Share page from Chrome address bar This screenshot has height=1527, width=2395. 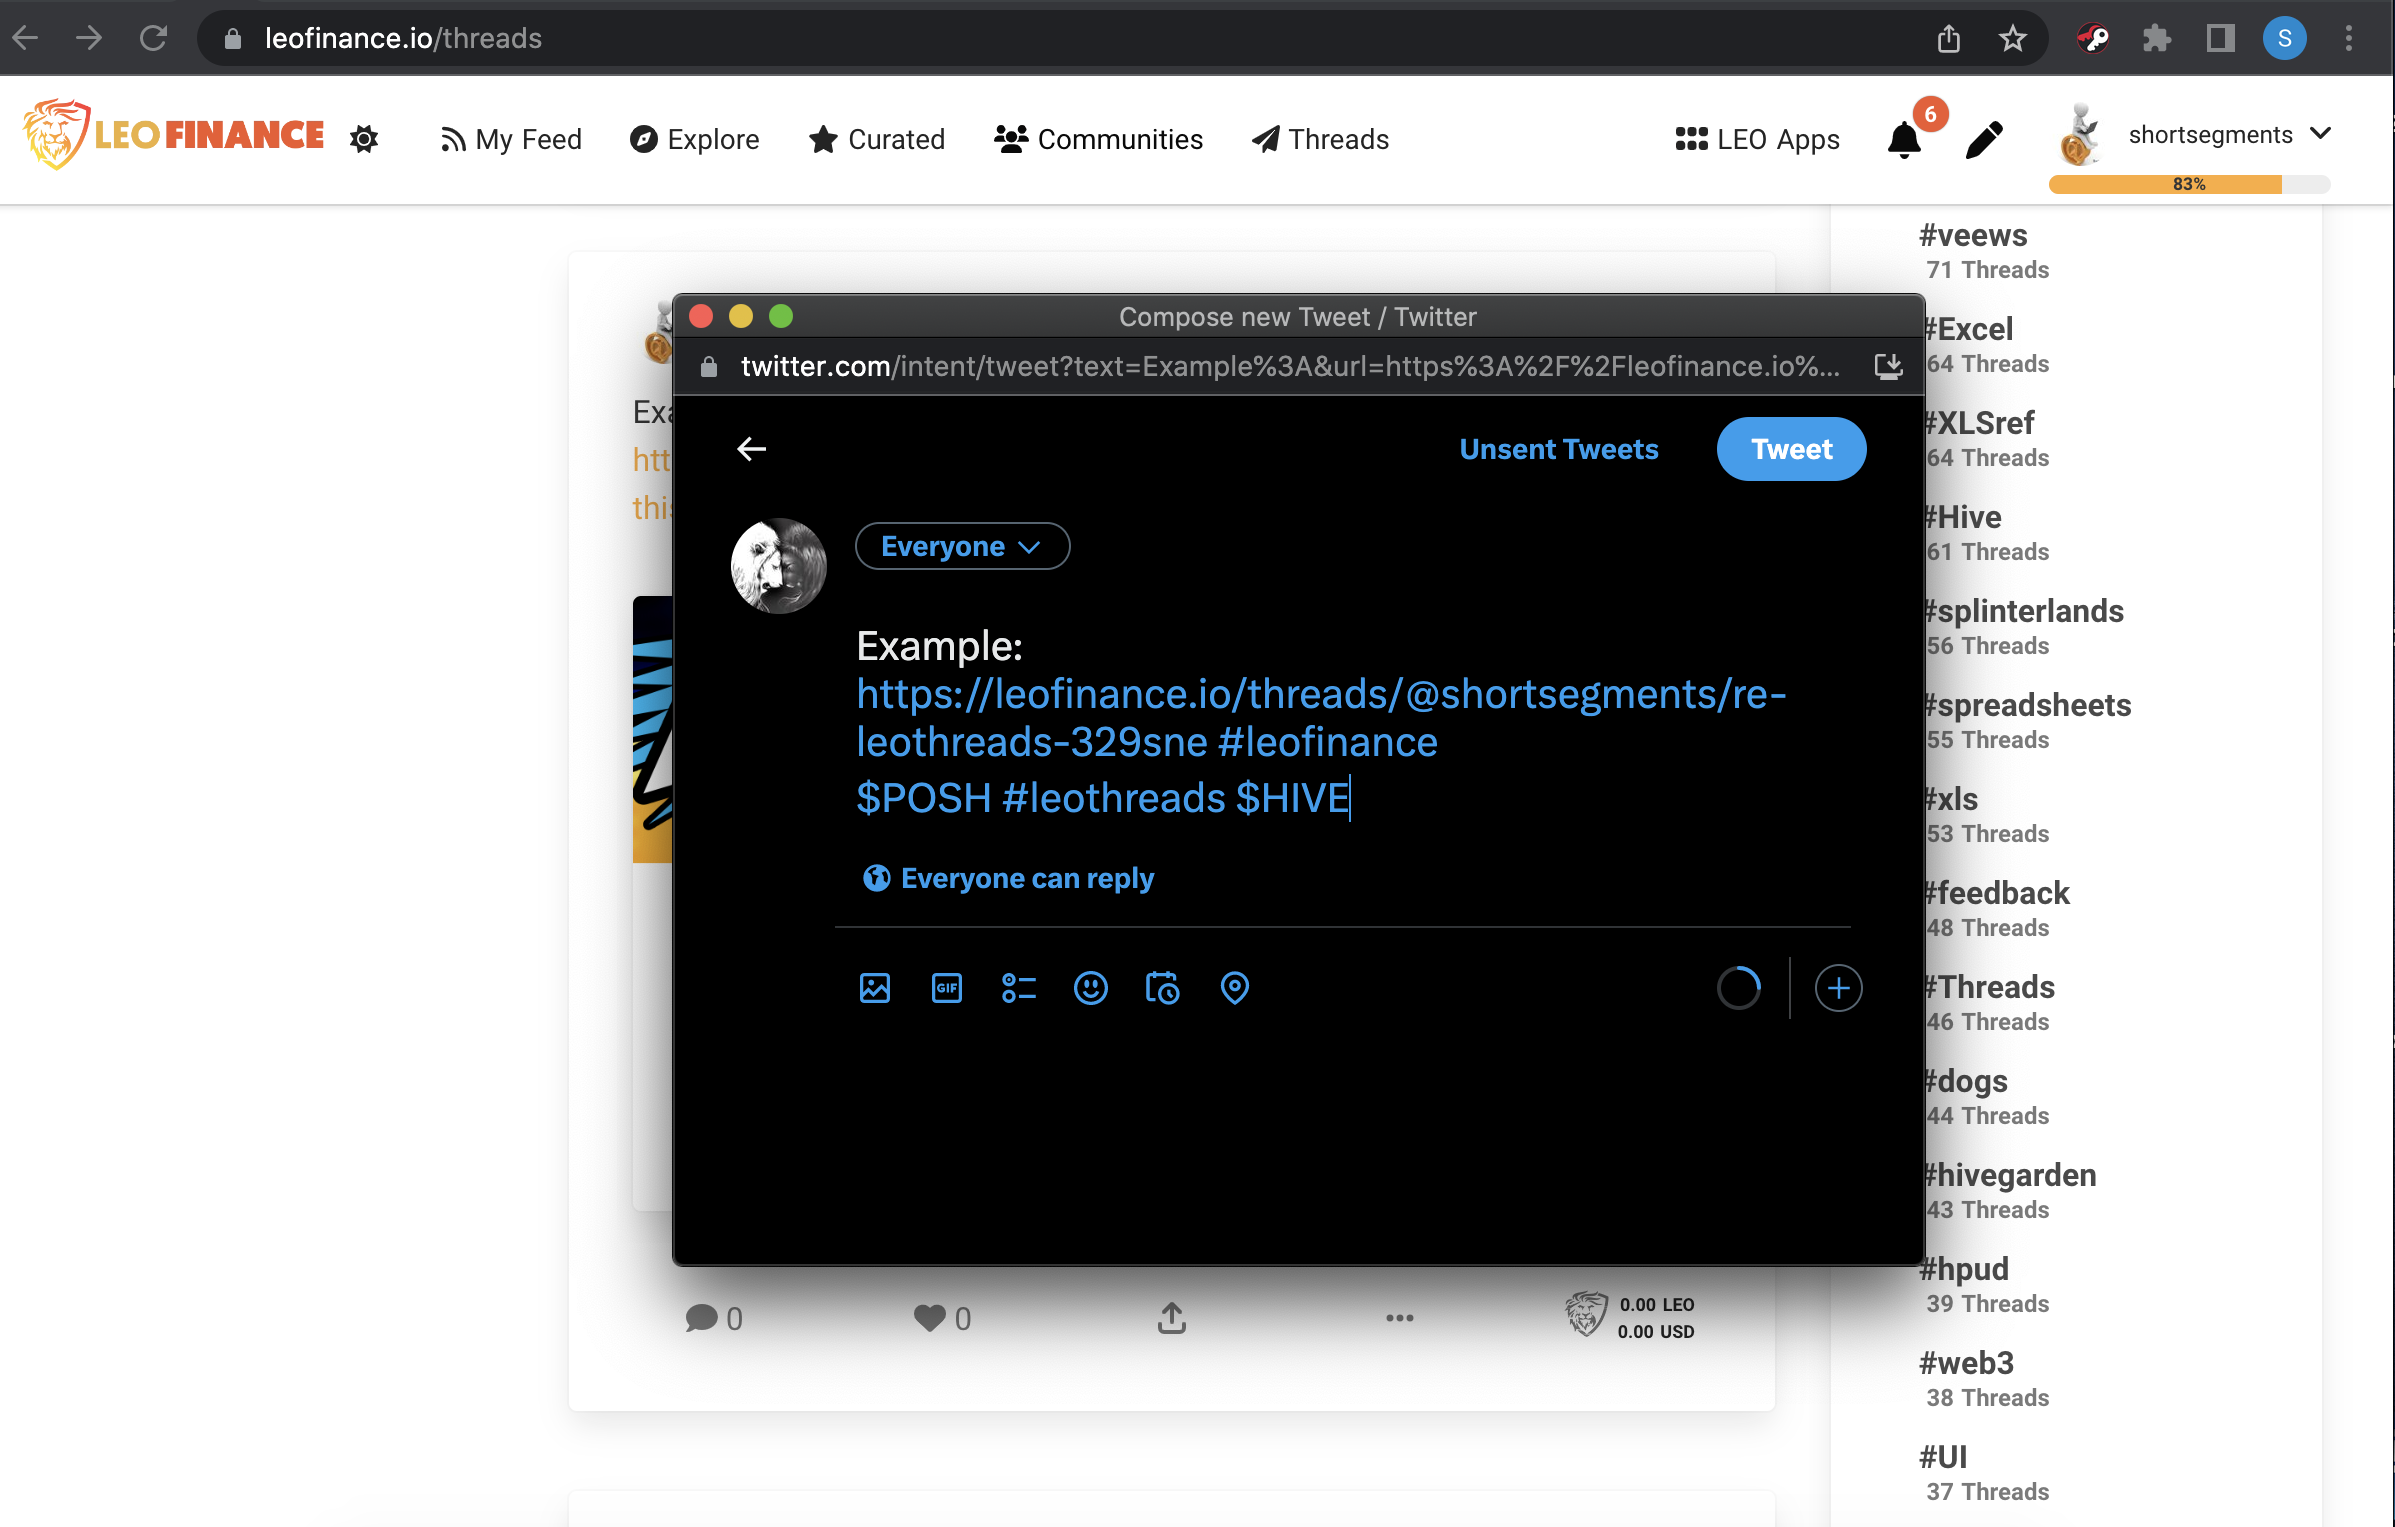pos(1948,39)
